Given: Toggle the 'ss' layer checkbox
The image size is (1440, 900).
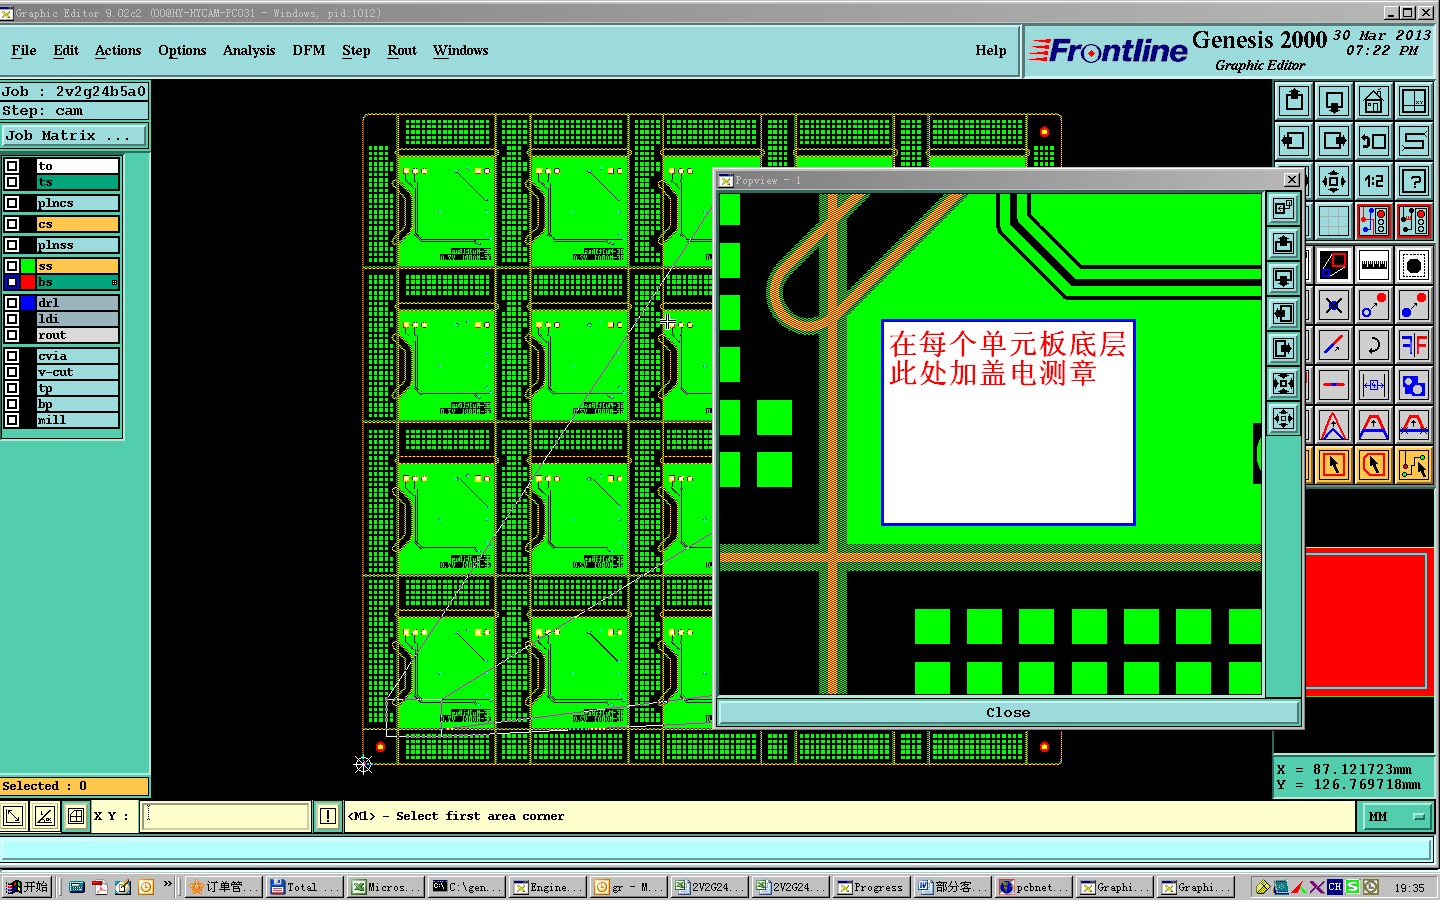Looking at the screenshot, I should pyautogui.click(x=12, y=266).
